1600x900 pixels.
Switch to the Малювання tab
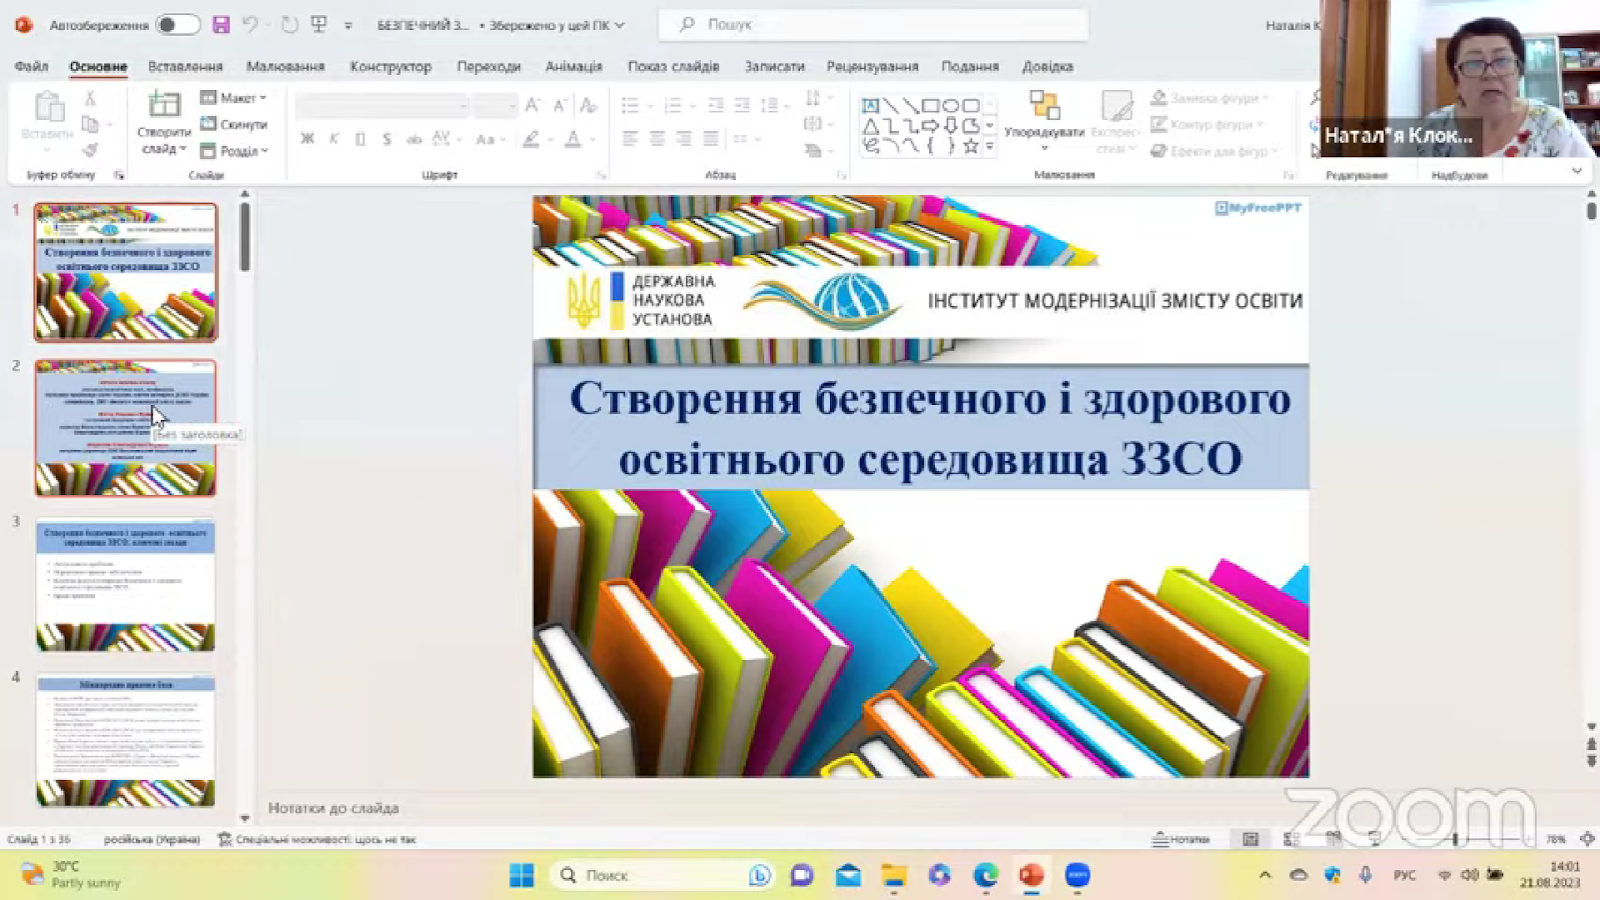(285, 66)
